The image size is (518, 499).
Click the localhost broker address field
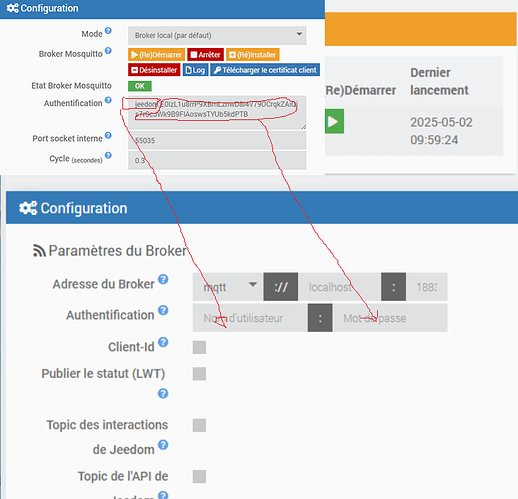tap(340, 287)
